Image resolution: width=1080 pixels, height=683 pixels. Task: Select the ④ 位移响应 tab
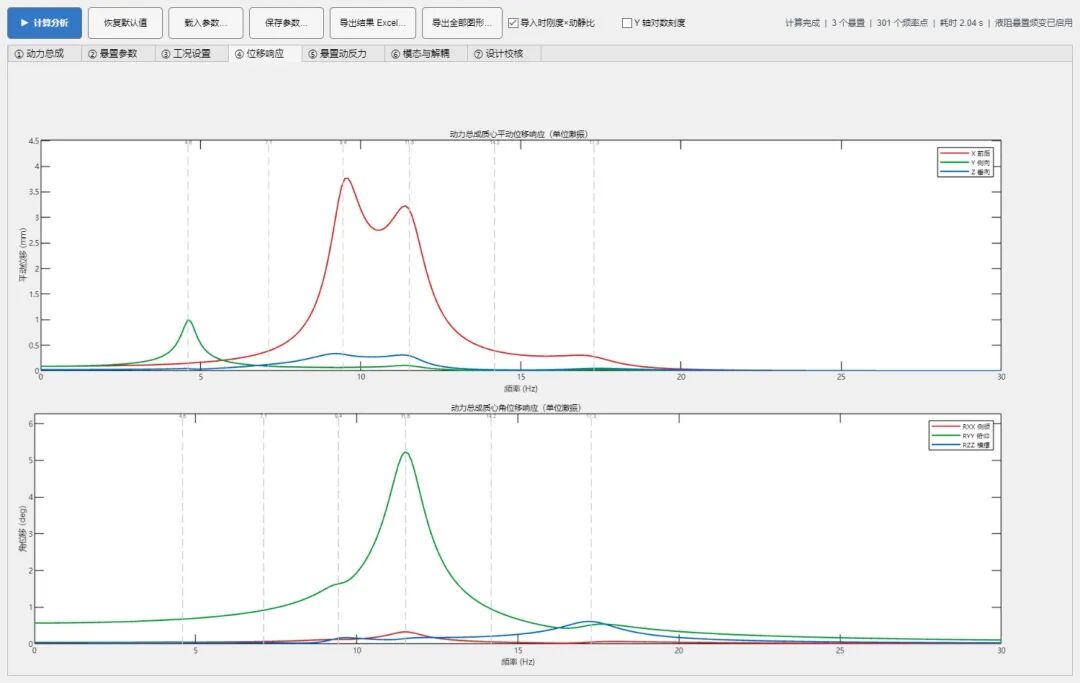point(265,54)
